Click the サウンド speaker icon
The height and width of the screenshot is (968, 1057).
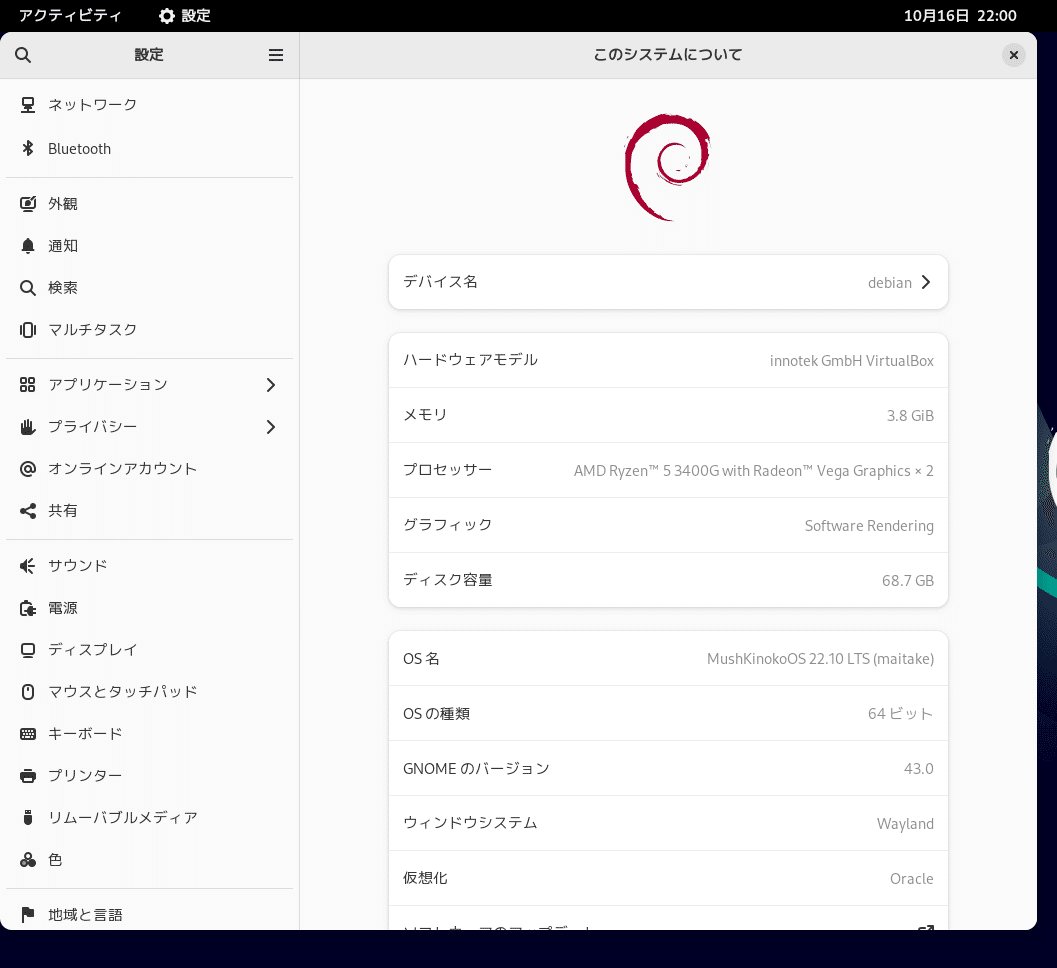(x=28, y=566)
